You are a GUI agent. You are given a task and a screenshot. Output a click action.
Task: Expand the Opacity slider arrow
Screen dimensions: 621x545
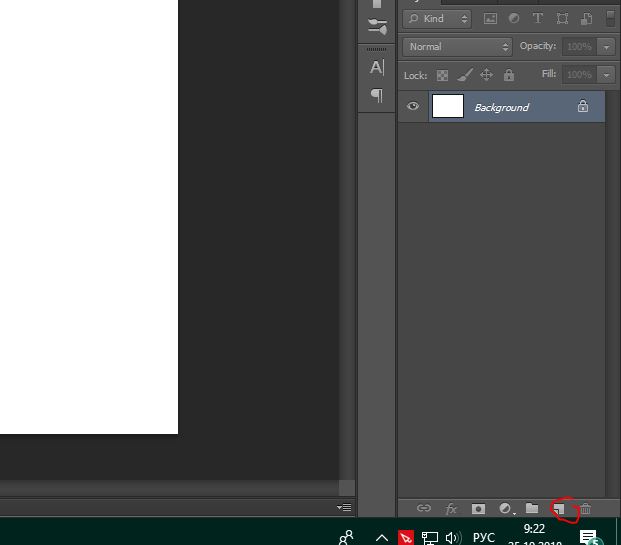(606, 47)
